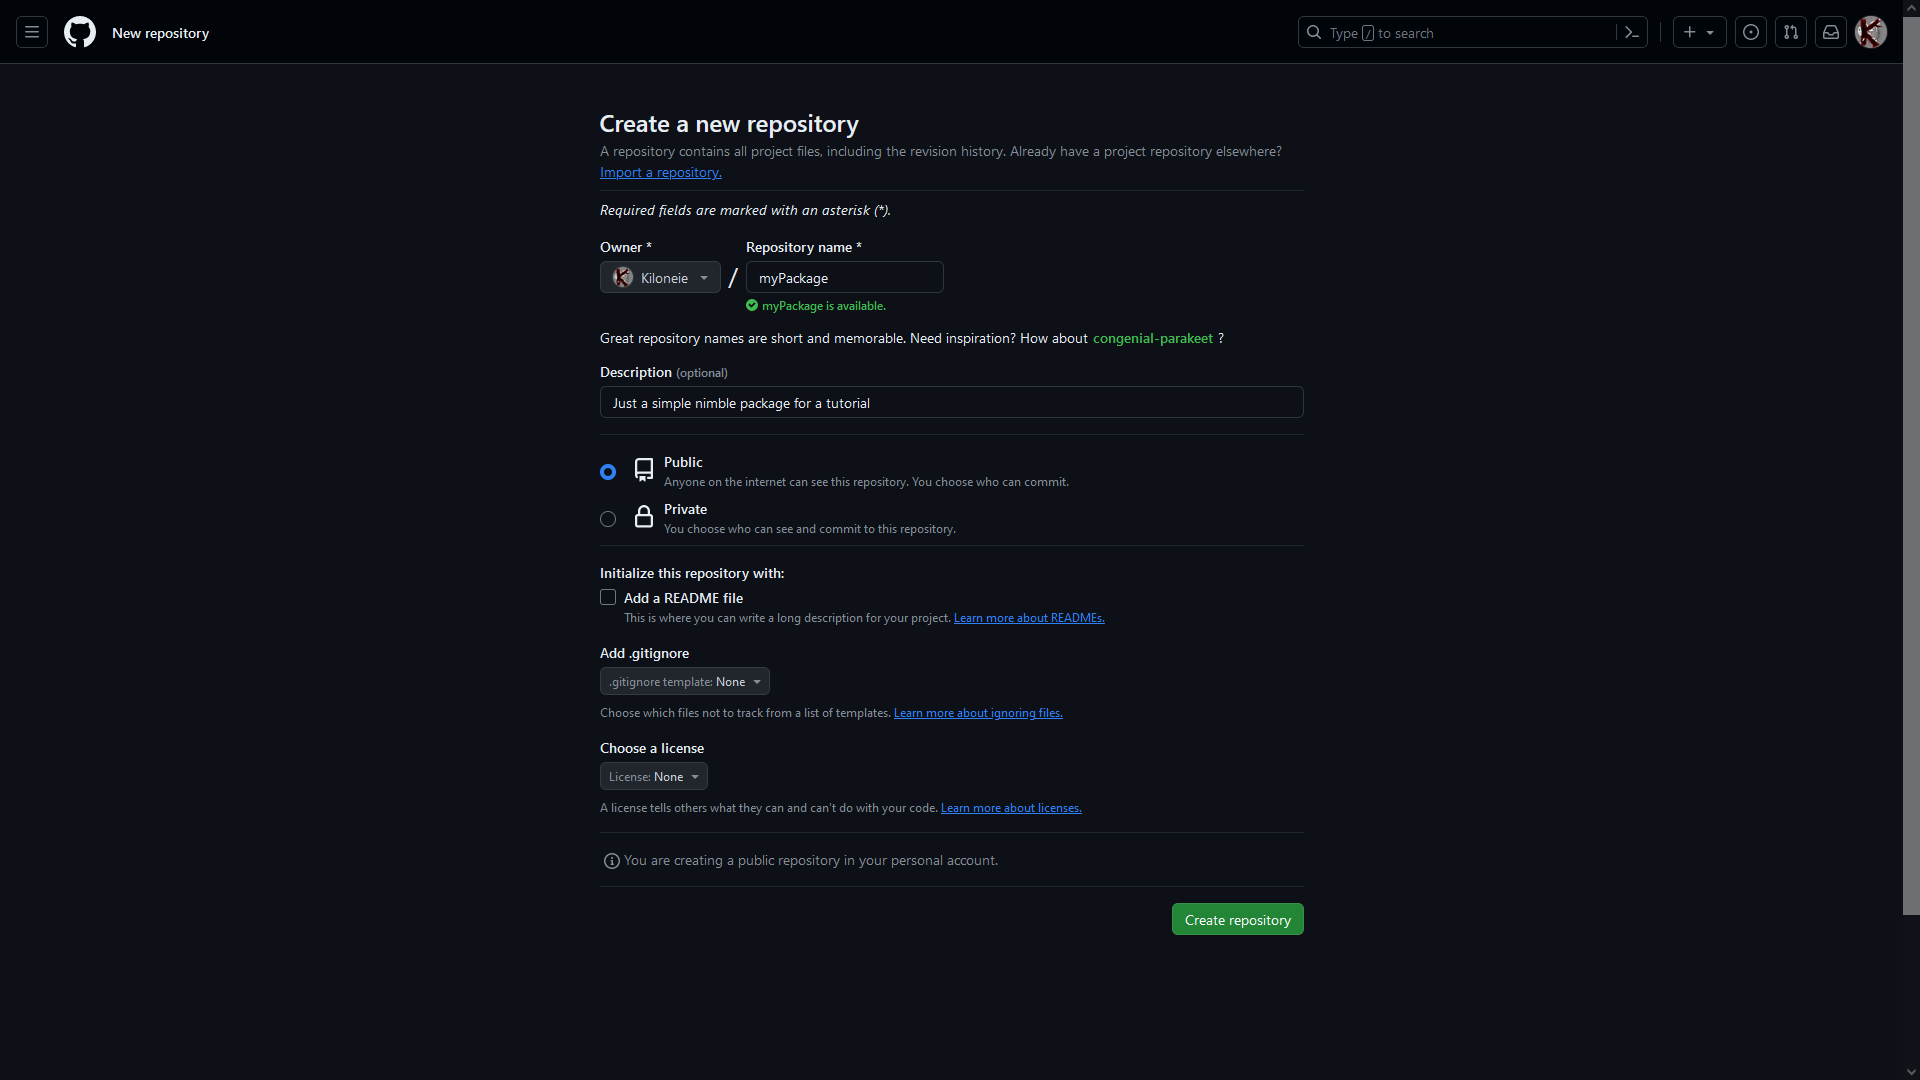Click the Repository name input field

pos(845,277)
